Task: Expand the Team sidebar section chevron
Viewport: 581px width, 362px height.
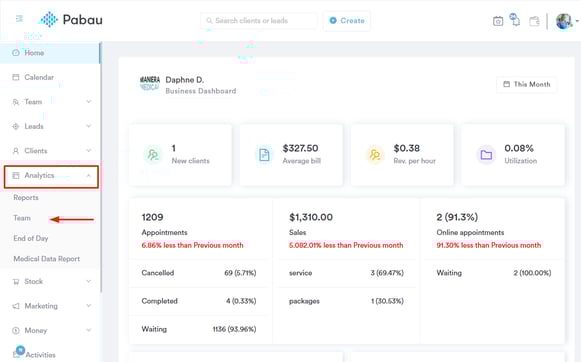Action: [89, 102]
